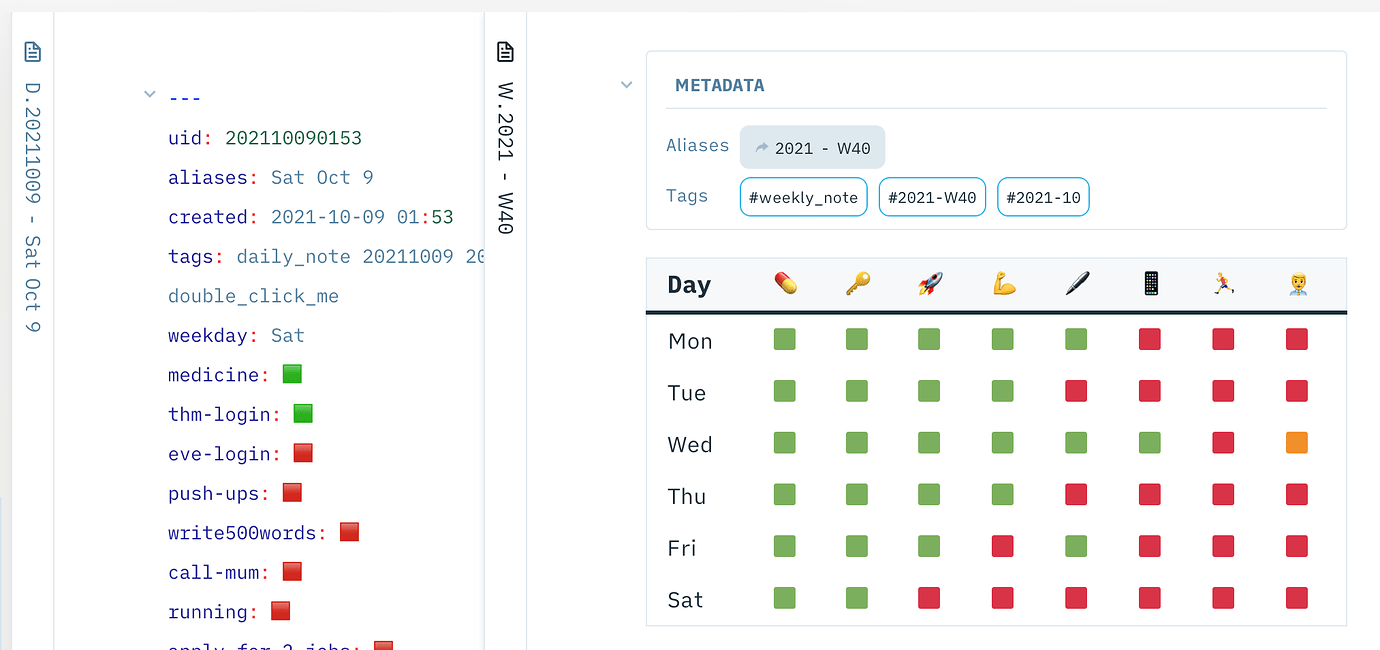Image resolution: width=1380 pixels, height=650 pixels.
Task: Click the call-mum key in the frontmatter
Action: pos(214,572)
